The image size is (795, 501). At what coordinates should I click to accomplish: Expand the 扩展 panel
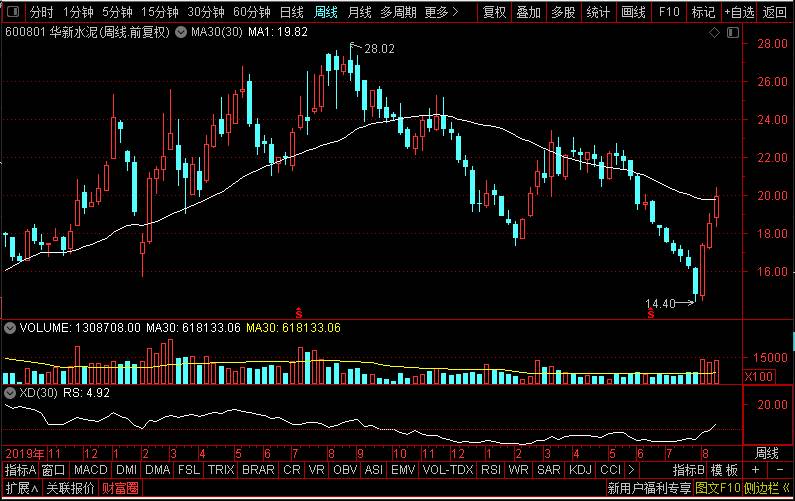click(22, 488)
